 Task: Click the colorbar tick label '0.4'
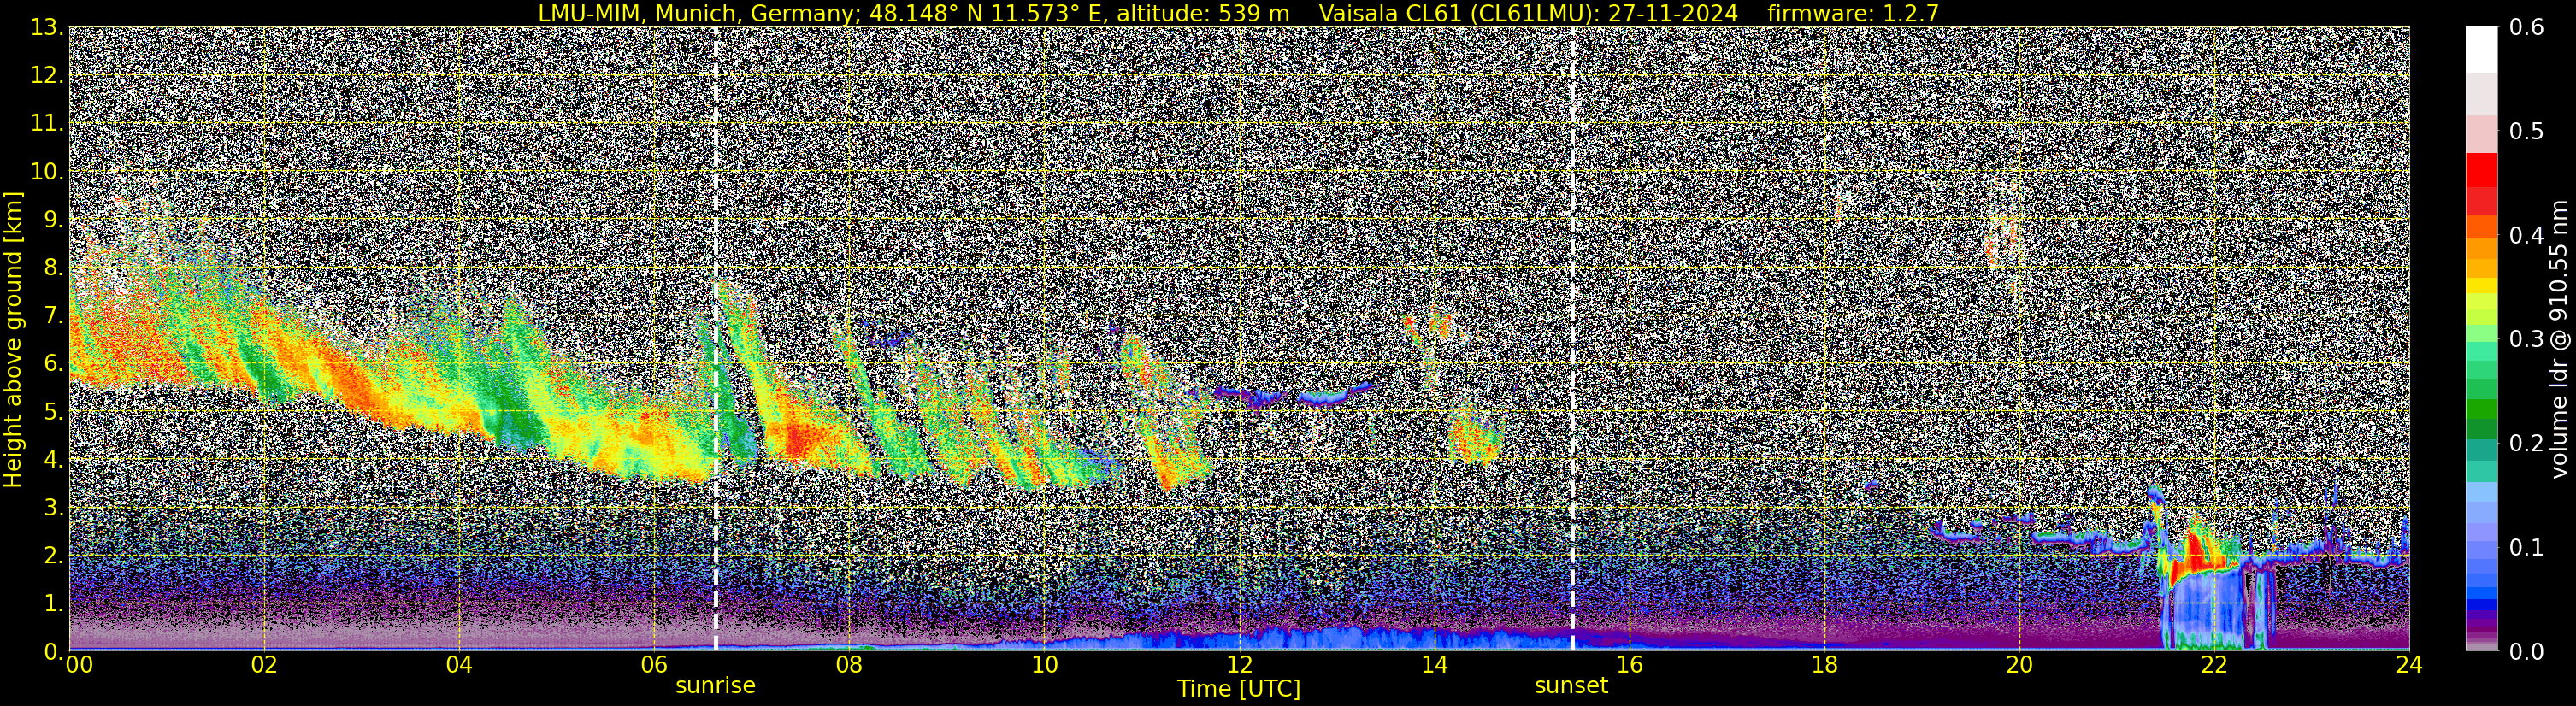click(x=2526, y=236)
